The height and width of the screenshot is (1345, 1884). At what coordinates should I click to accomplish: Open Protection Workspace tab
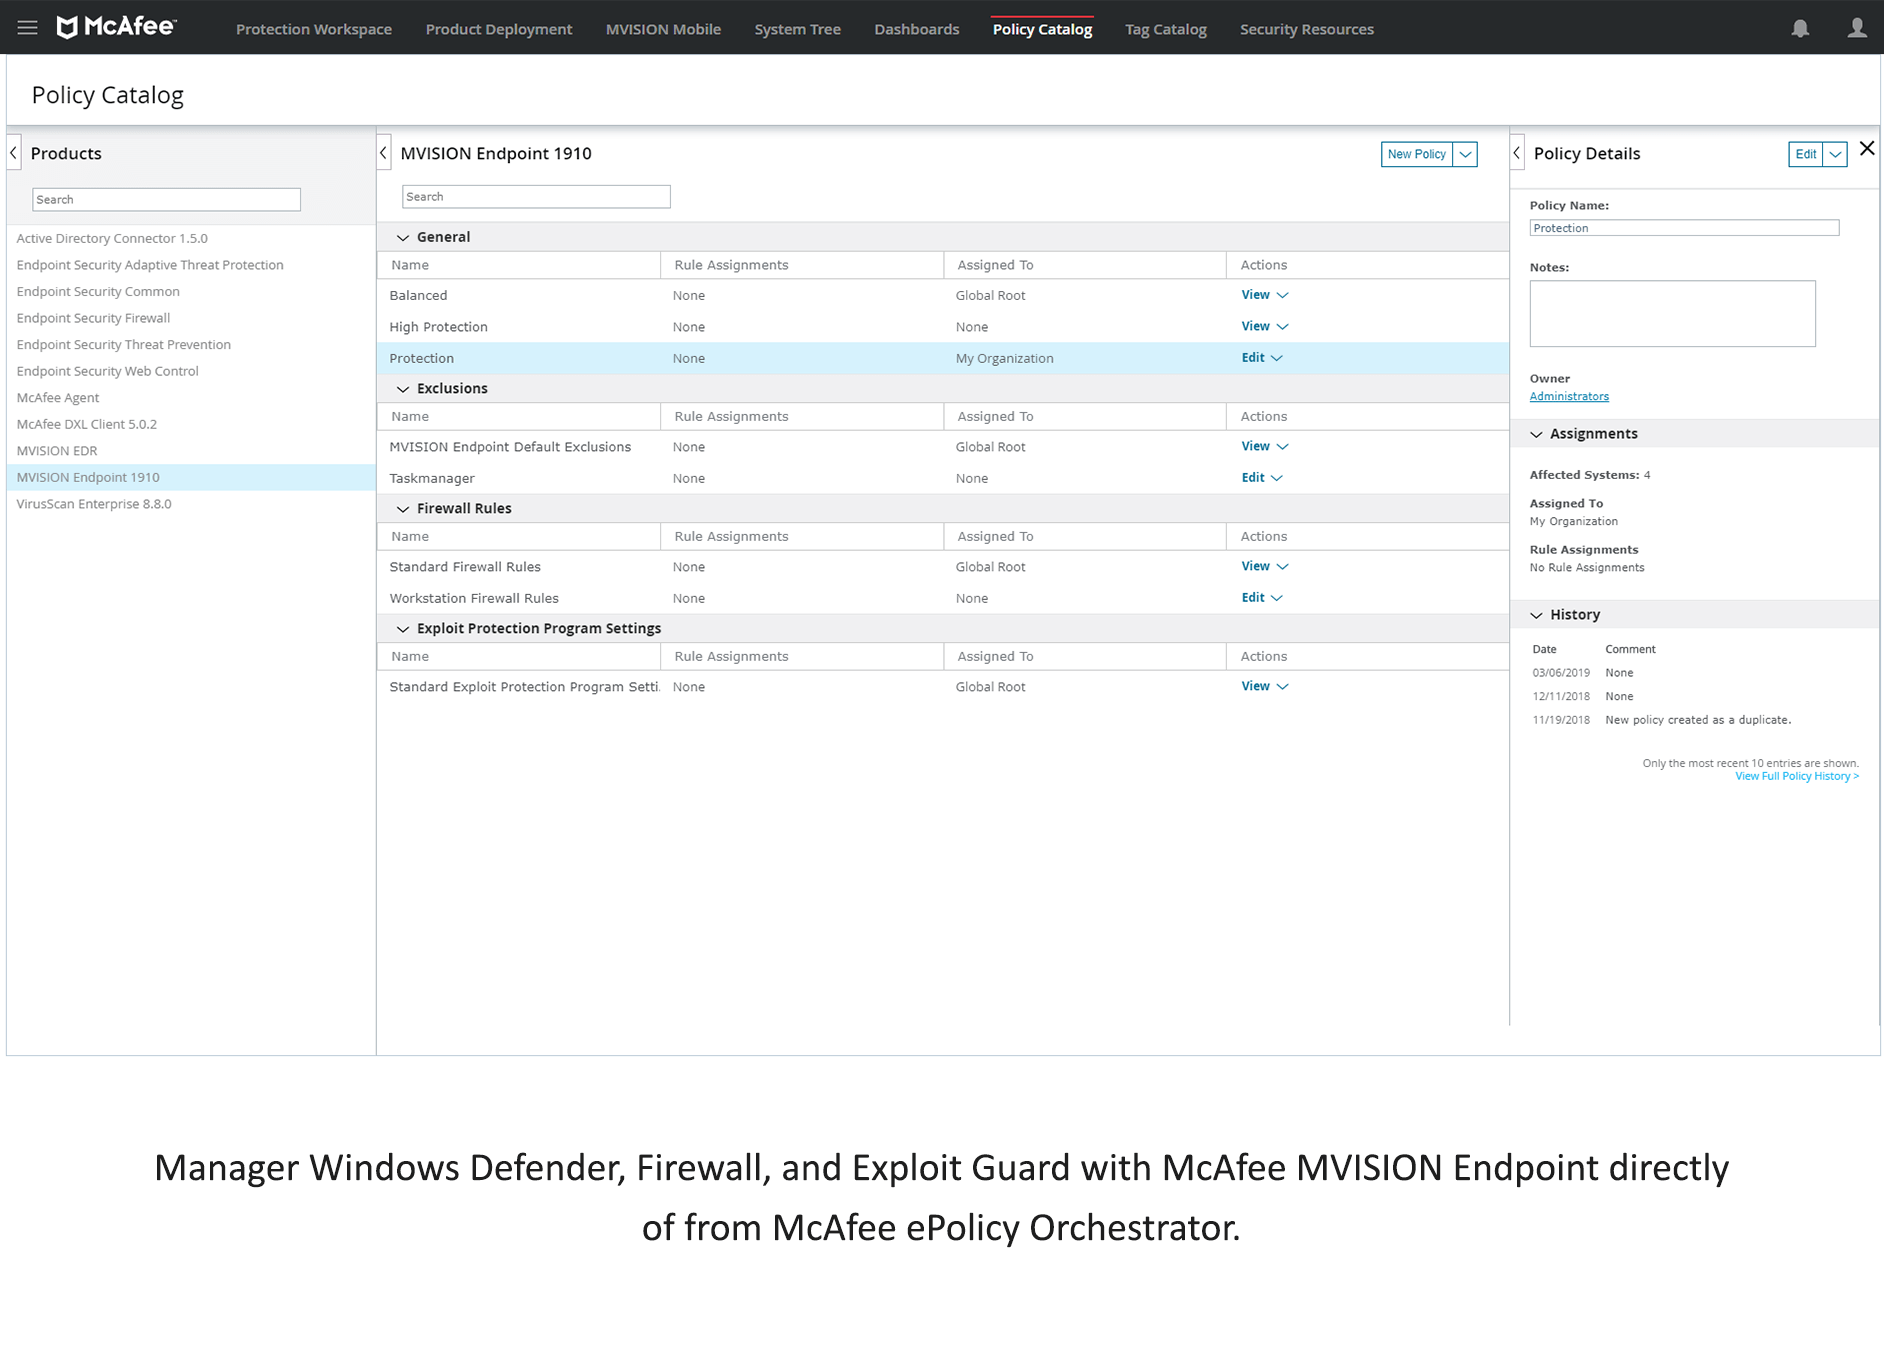coord(314,29)
